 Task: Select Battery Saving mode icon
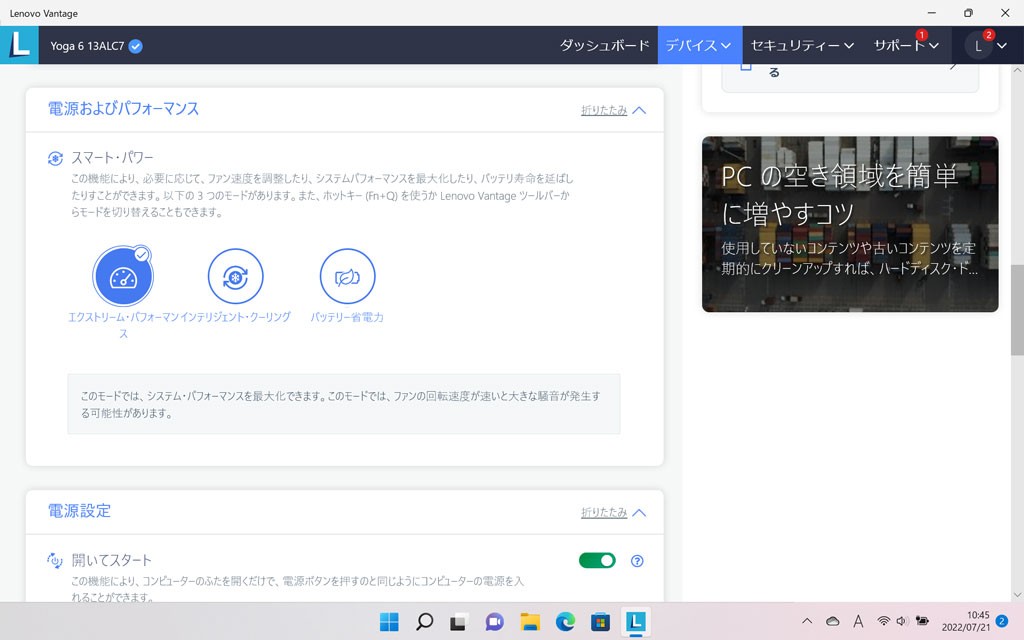point(347,277)
